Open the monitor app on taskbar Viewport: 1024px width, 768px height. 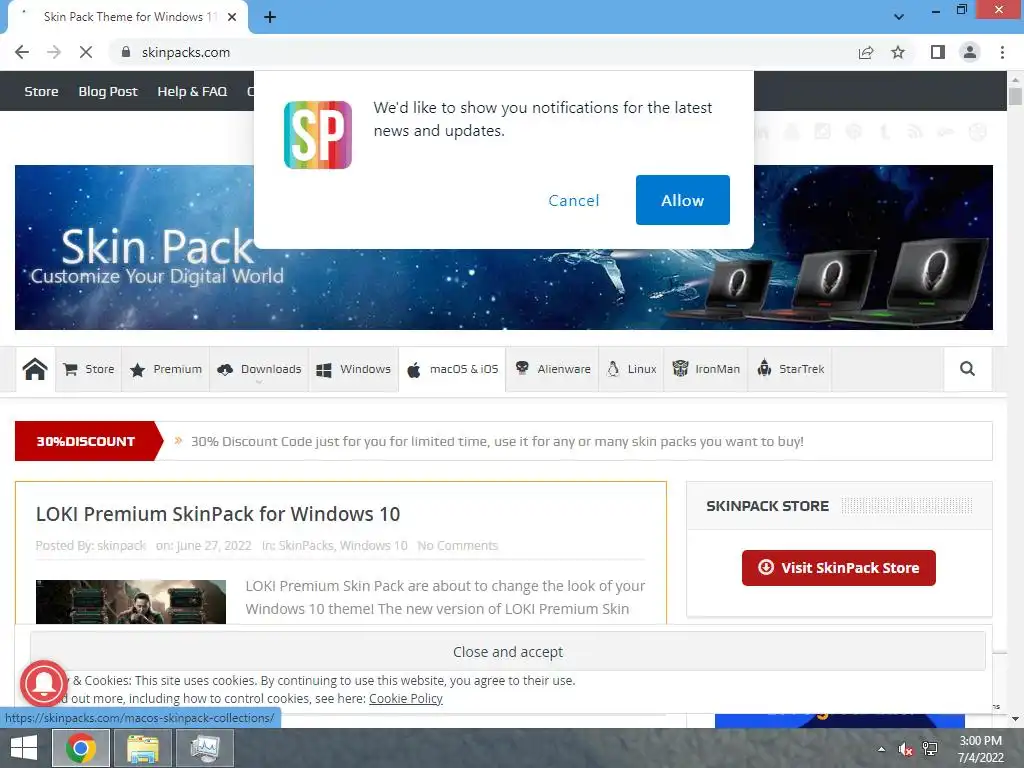click(x=205, y=748)
